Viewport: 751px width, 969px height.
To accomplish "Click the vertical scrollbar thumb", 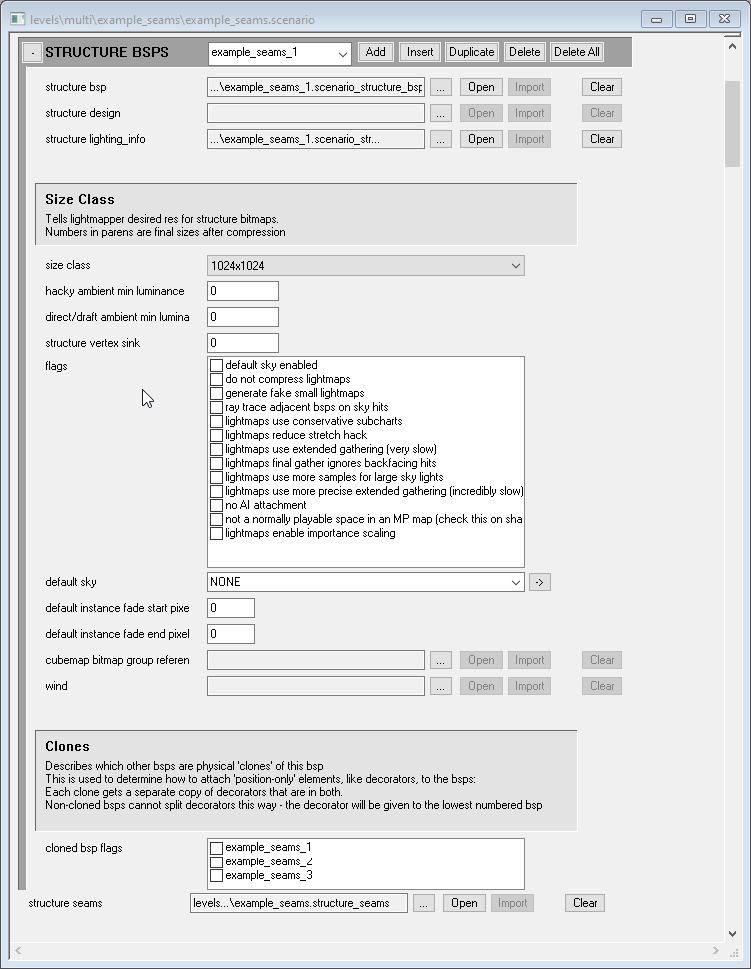I will [x=732, y=124].
